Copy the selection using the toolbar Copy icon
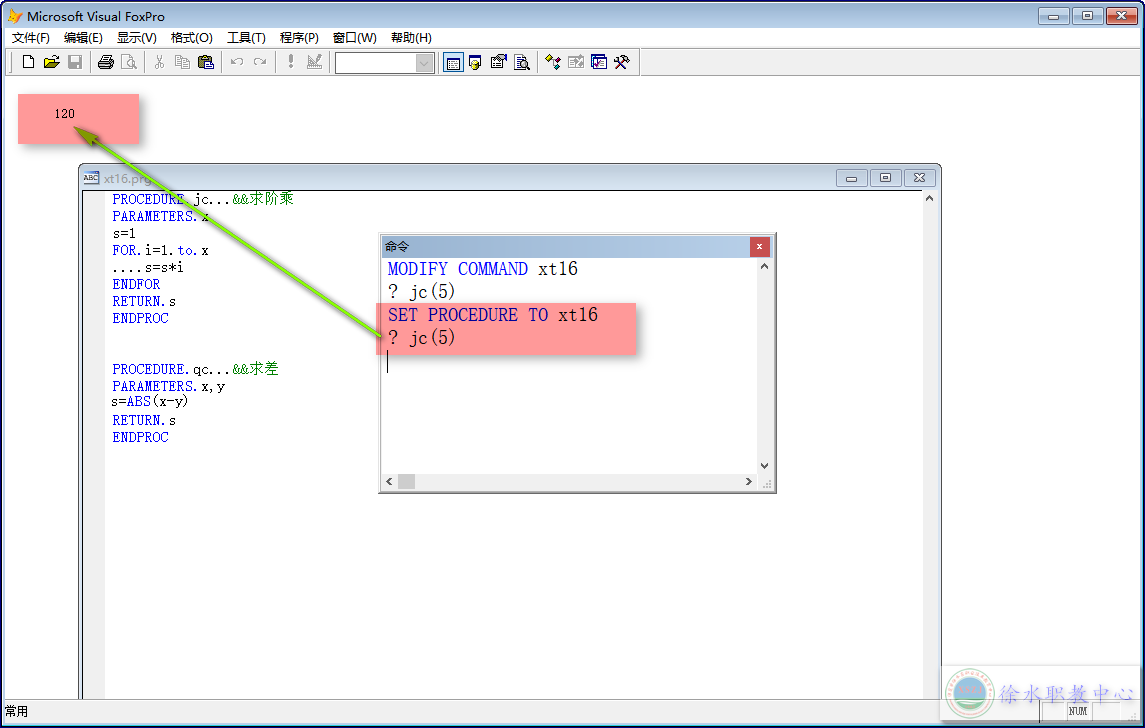The image size is (1145, 728). [183, 62]
